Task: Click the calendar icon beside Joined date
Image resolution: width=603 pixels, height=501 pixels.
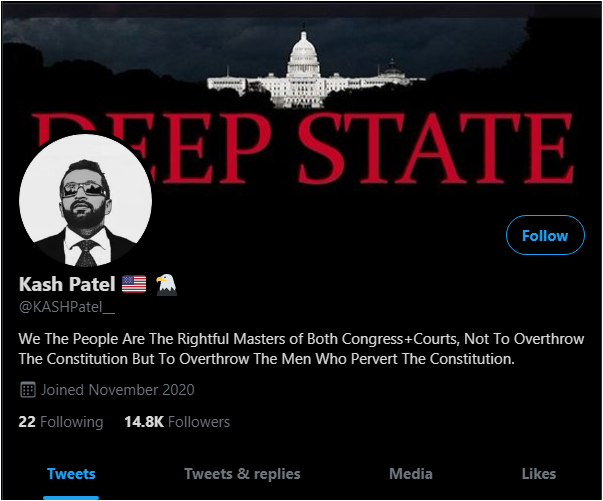Action: click(x=28, y=390)
